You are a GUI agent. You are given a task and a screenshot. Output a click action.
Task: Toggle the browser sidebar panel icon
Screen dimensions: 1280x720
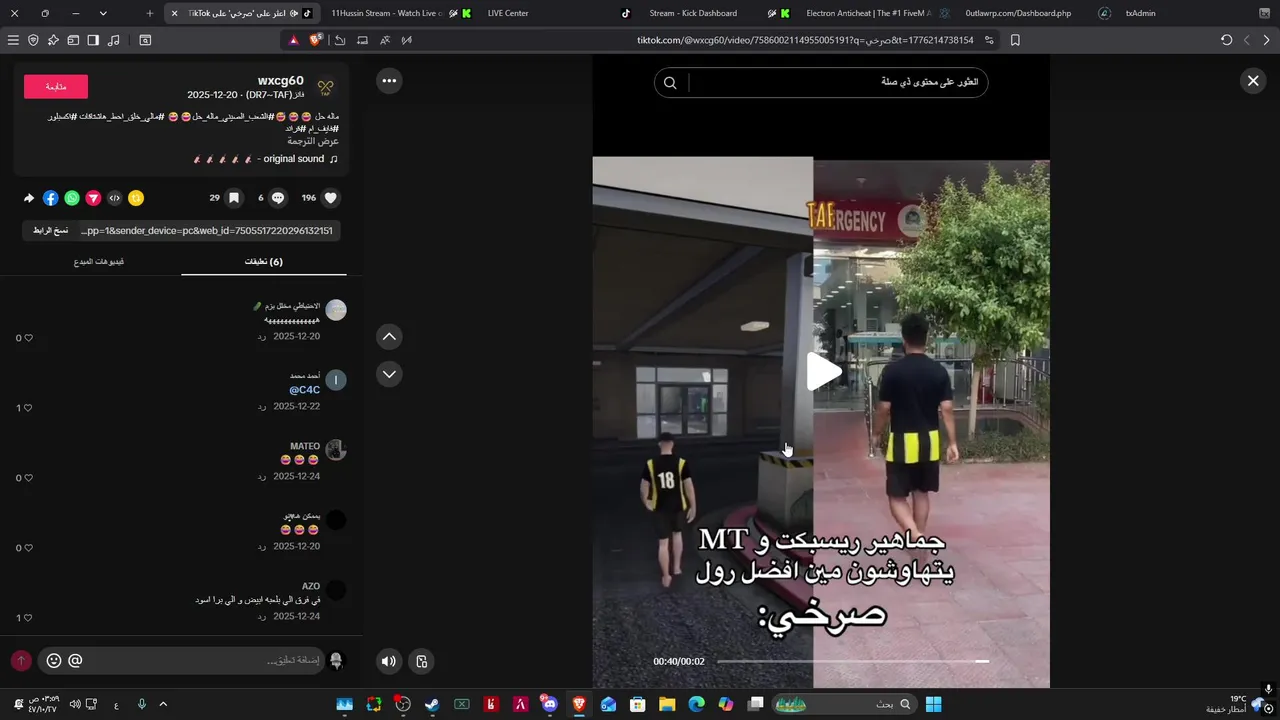(x=93, y=40)
